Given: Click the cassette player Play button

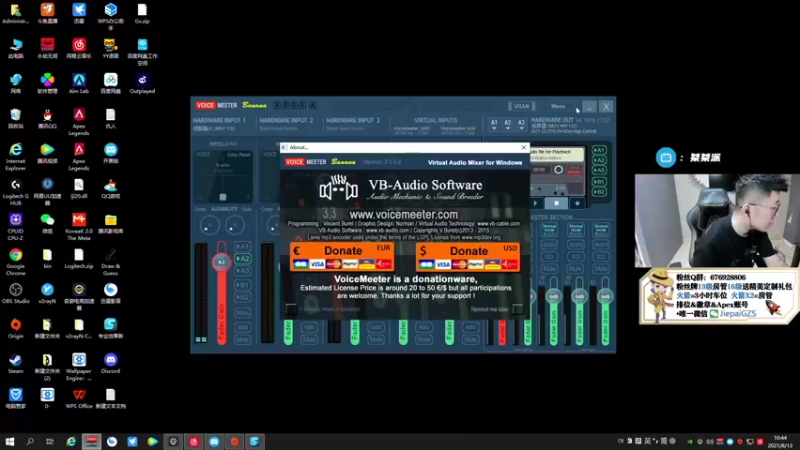Looking at the screenshot, I should pos(535,203).
